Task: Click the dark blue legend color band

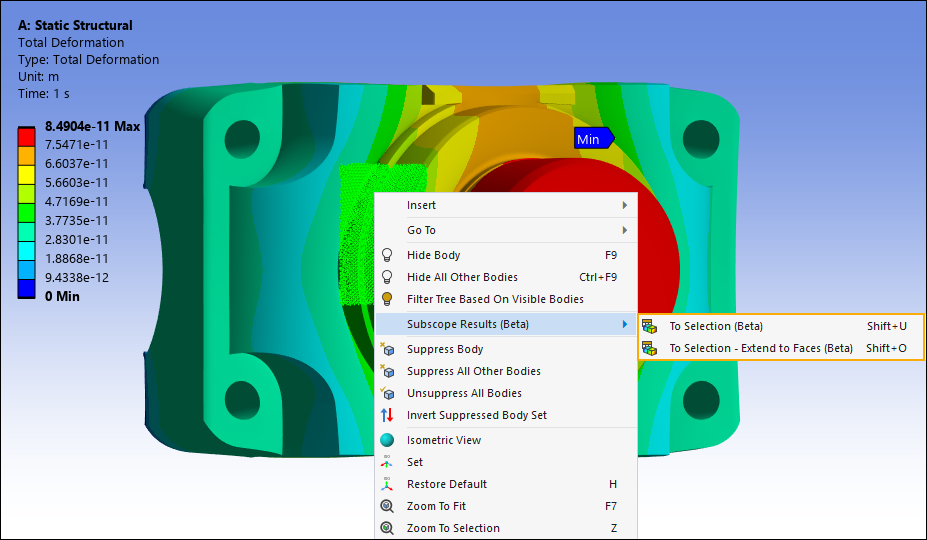Action: (x=27, y=289)
